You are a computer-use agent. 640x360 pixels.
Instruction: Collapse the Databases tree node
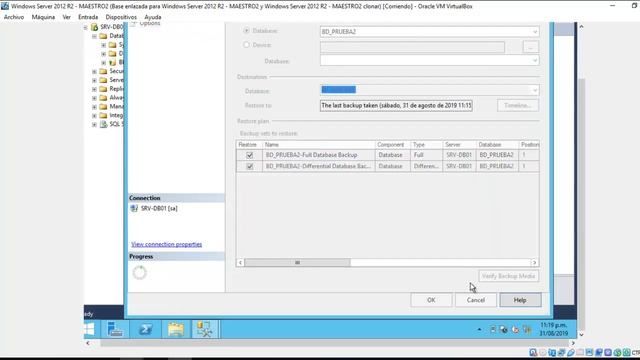[94, 36]
